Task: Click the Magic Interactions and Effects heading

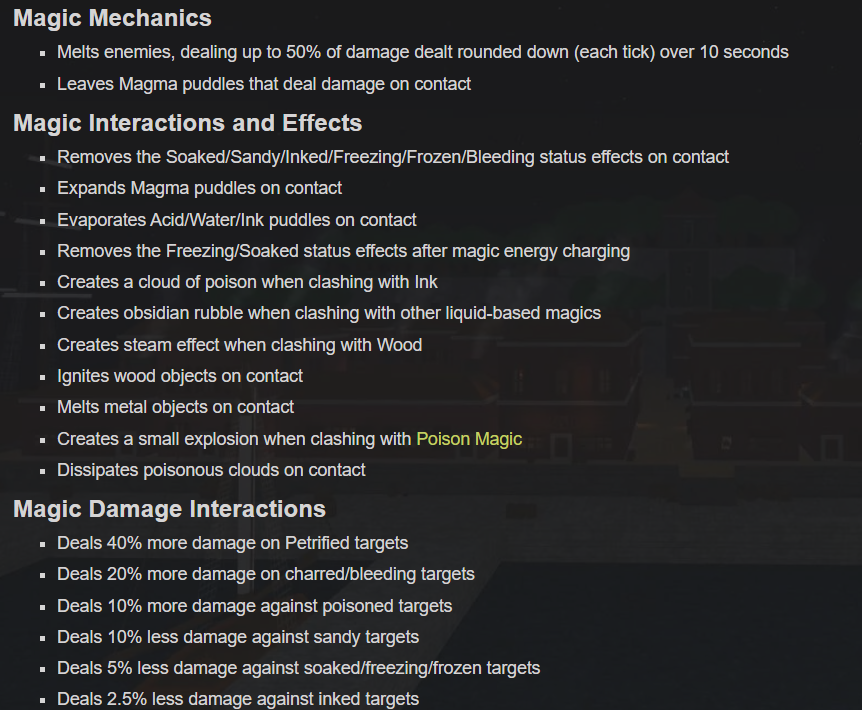Action: click(187, 123)
